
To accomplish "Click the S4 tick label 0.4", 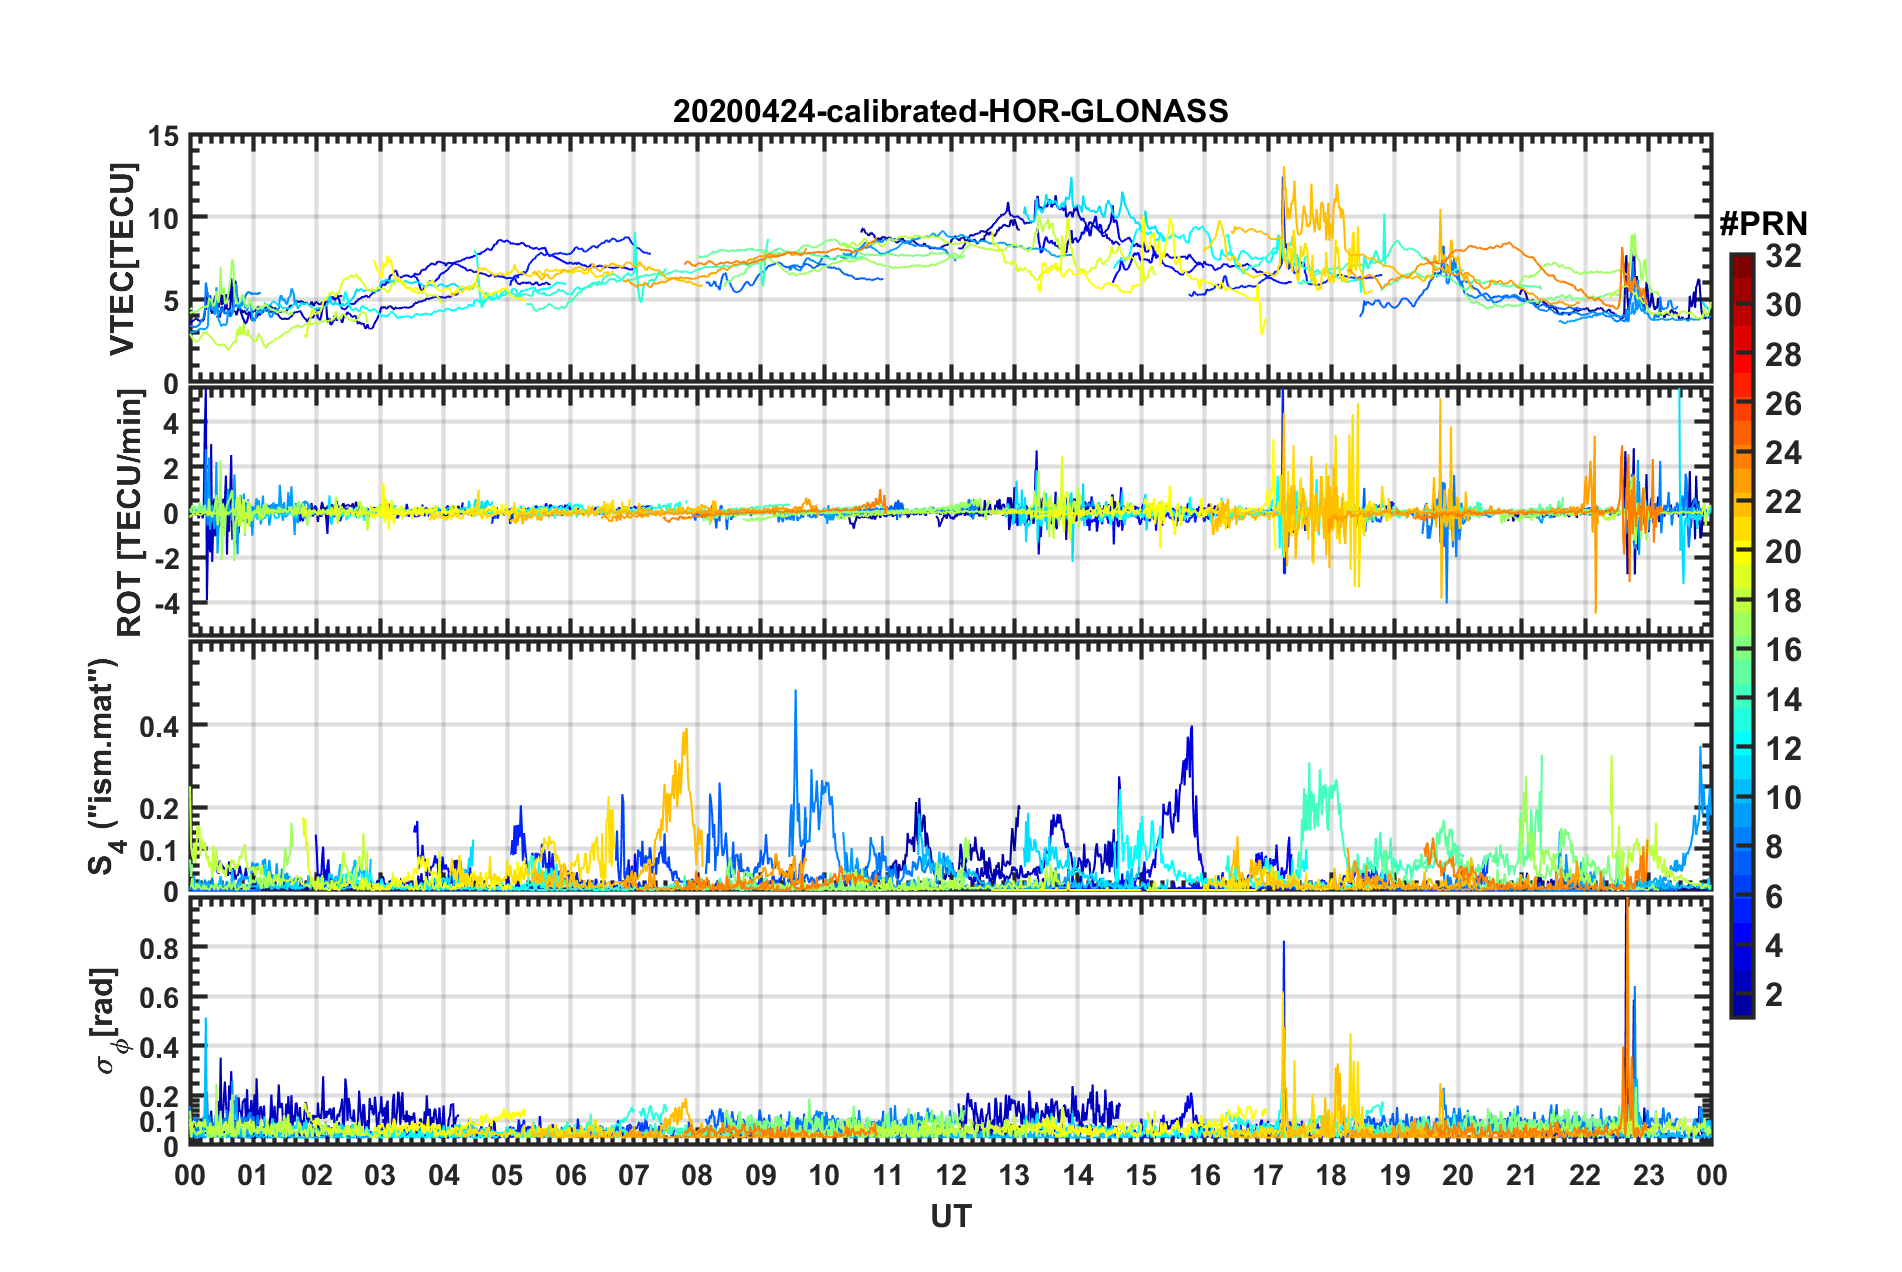I will click(x=159, y=727).
